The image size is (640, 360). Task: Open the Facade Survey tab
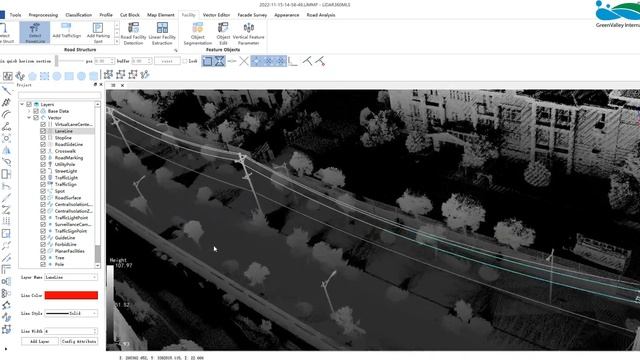252,15
